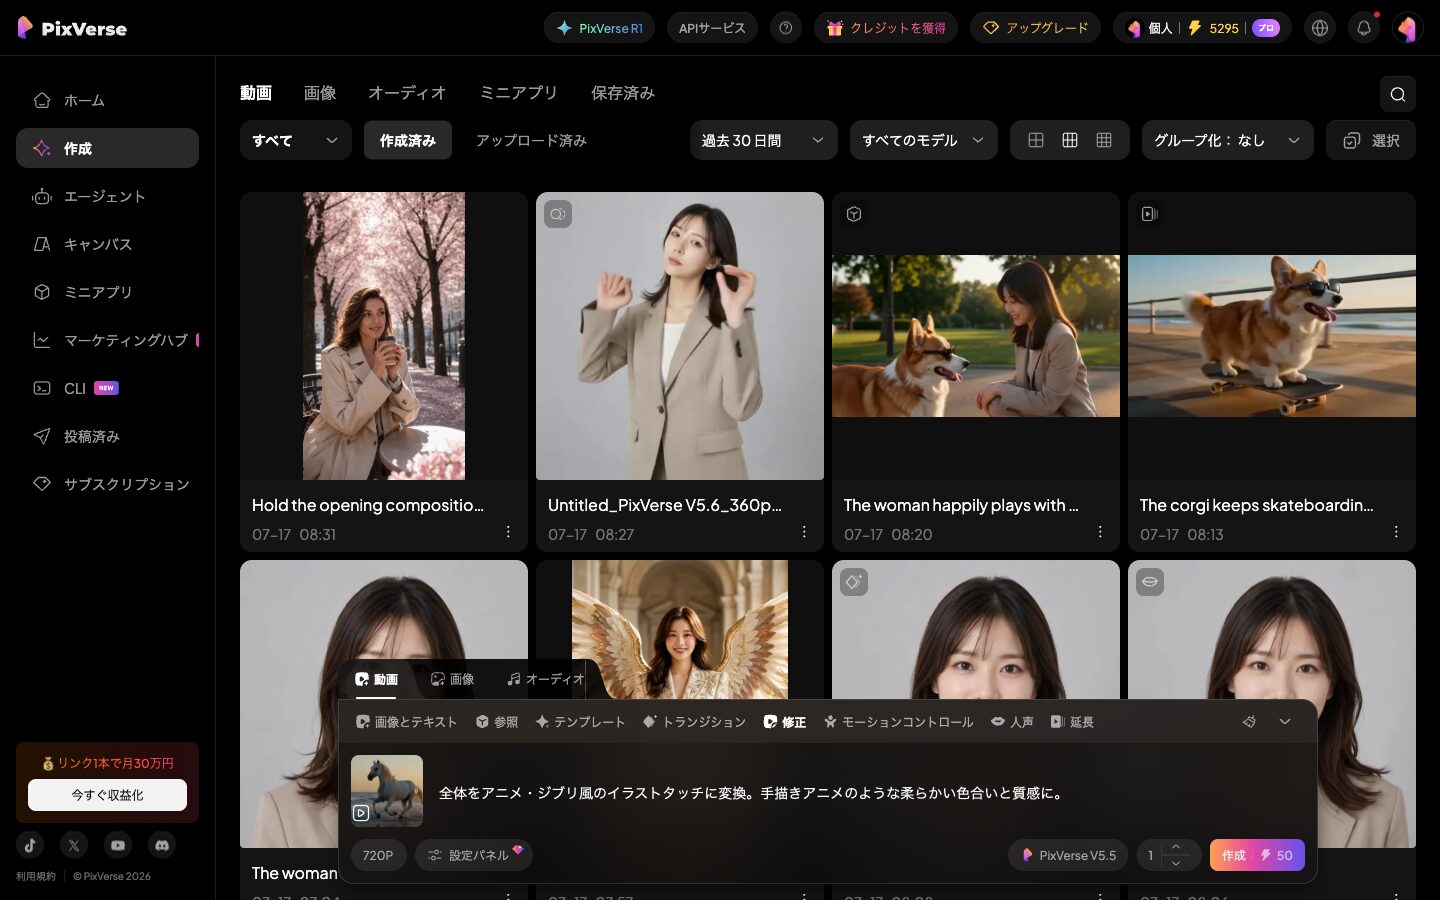Open the 720P resolution selector
This screenshot has width=1440, height=900.
(378, 855)
